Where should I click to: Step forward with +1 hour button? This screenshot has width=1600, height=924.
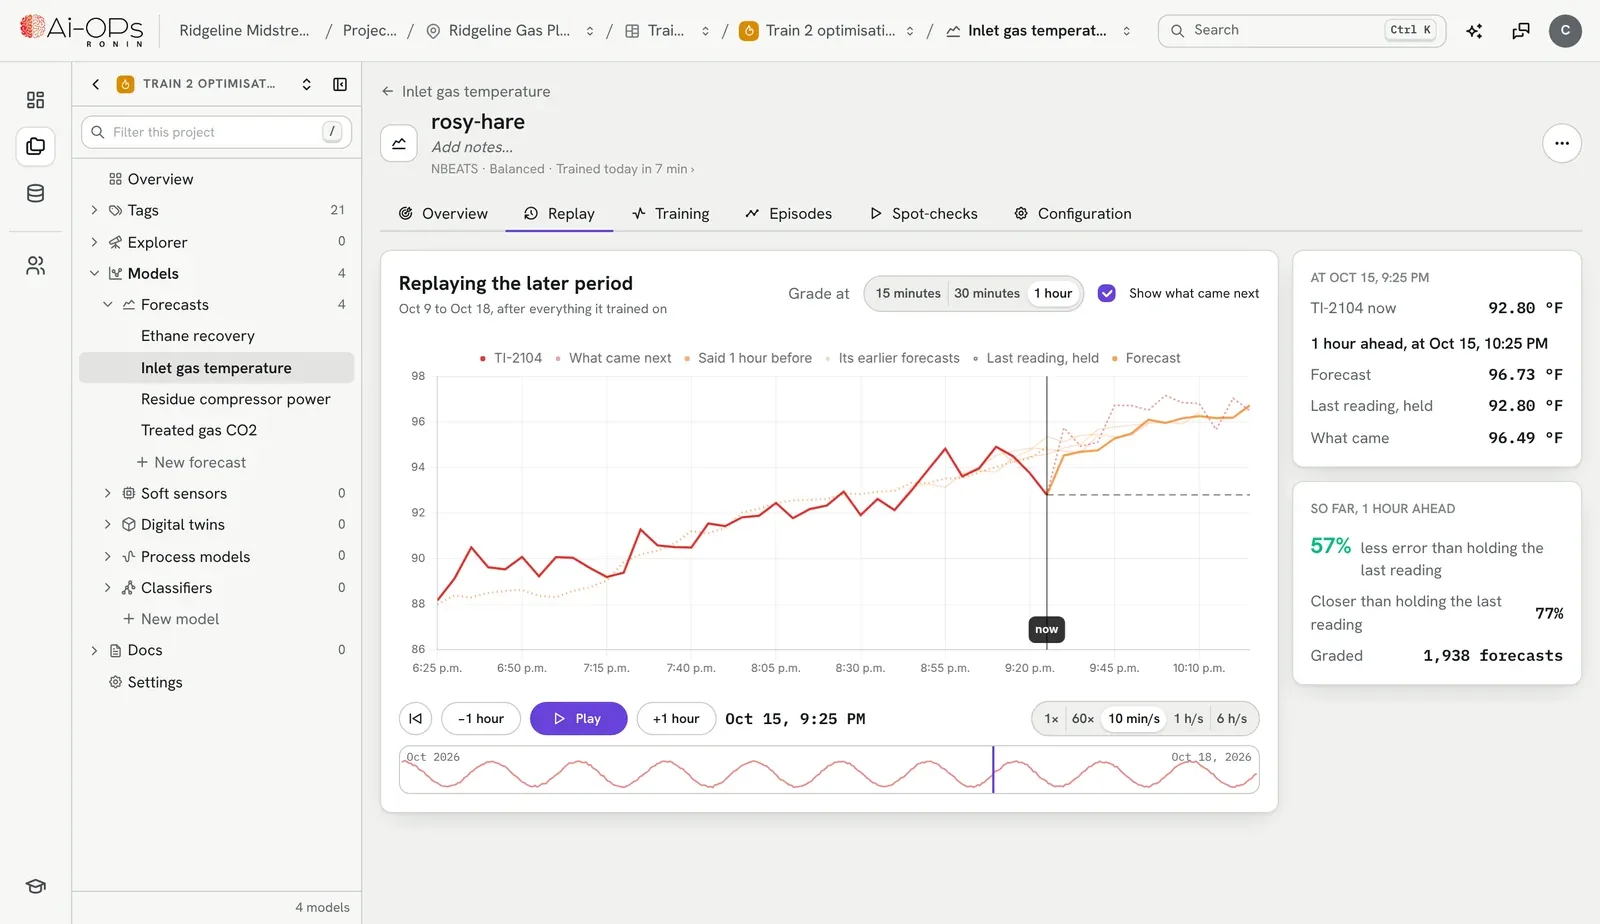pos(676,719)
